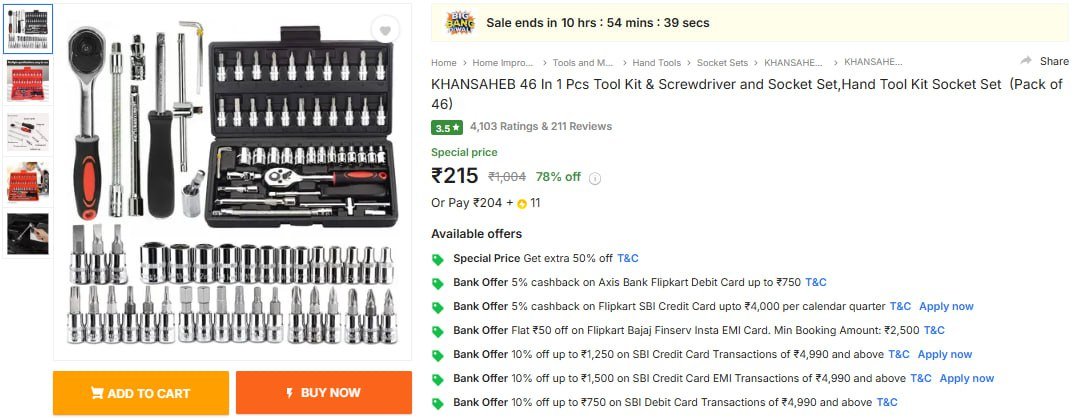1074x418 pixels.
Task: Open T&C for Special Price offer
Action: click(x=627, y=258)
